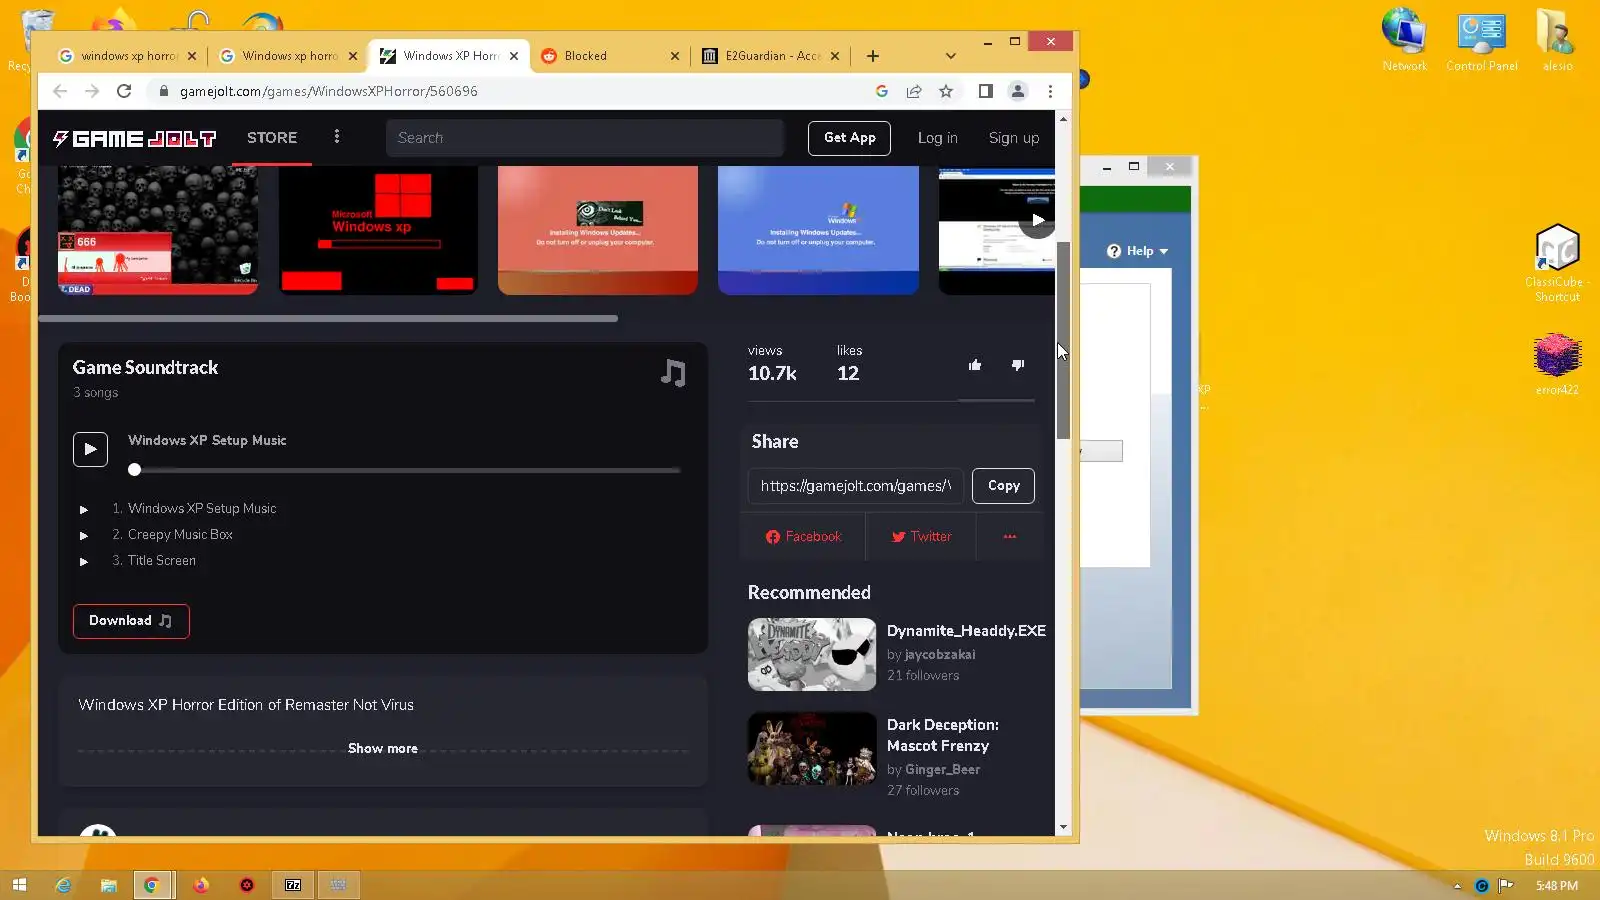Open Dark Deception: Mascot Frenzy thumbnail
This screenshot has width=1600, height=900.
tap(812, 749)
